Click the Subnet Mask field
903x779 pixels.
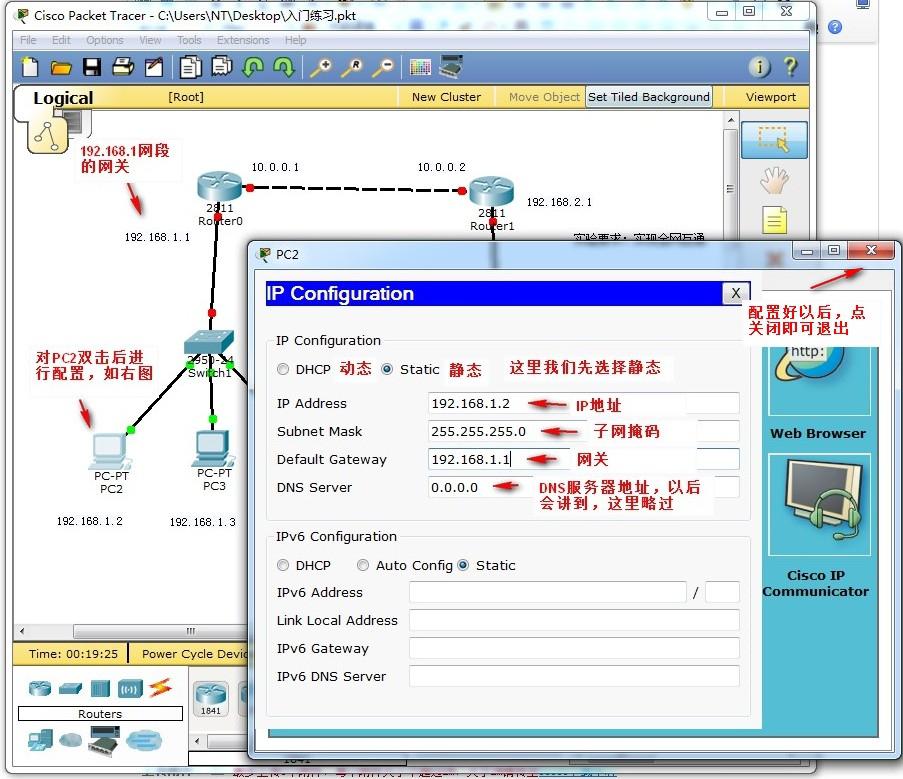[583, 431]
